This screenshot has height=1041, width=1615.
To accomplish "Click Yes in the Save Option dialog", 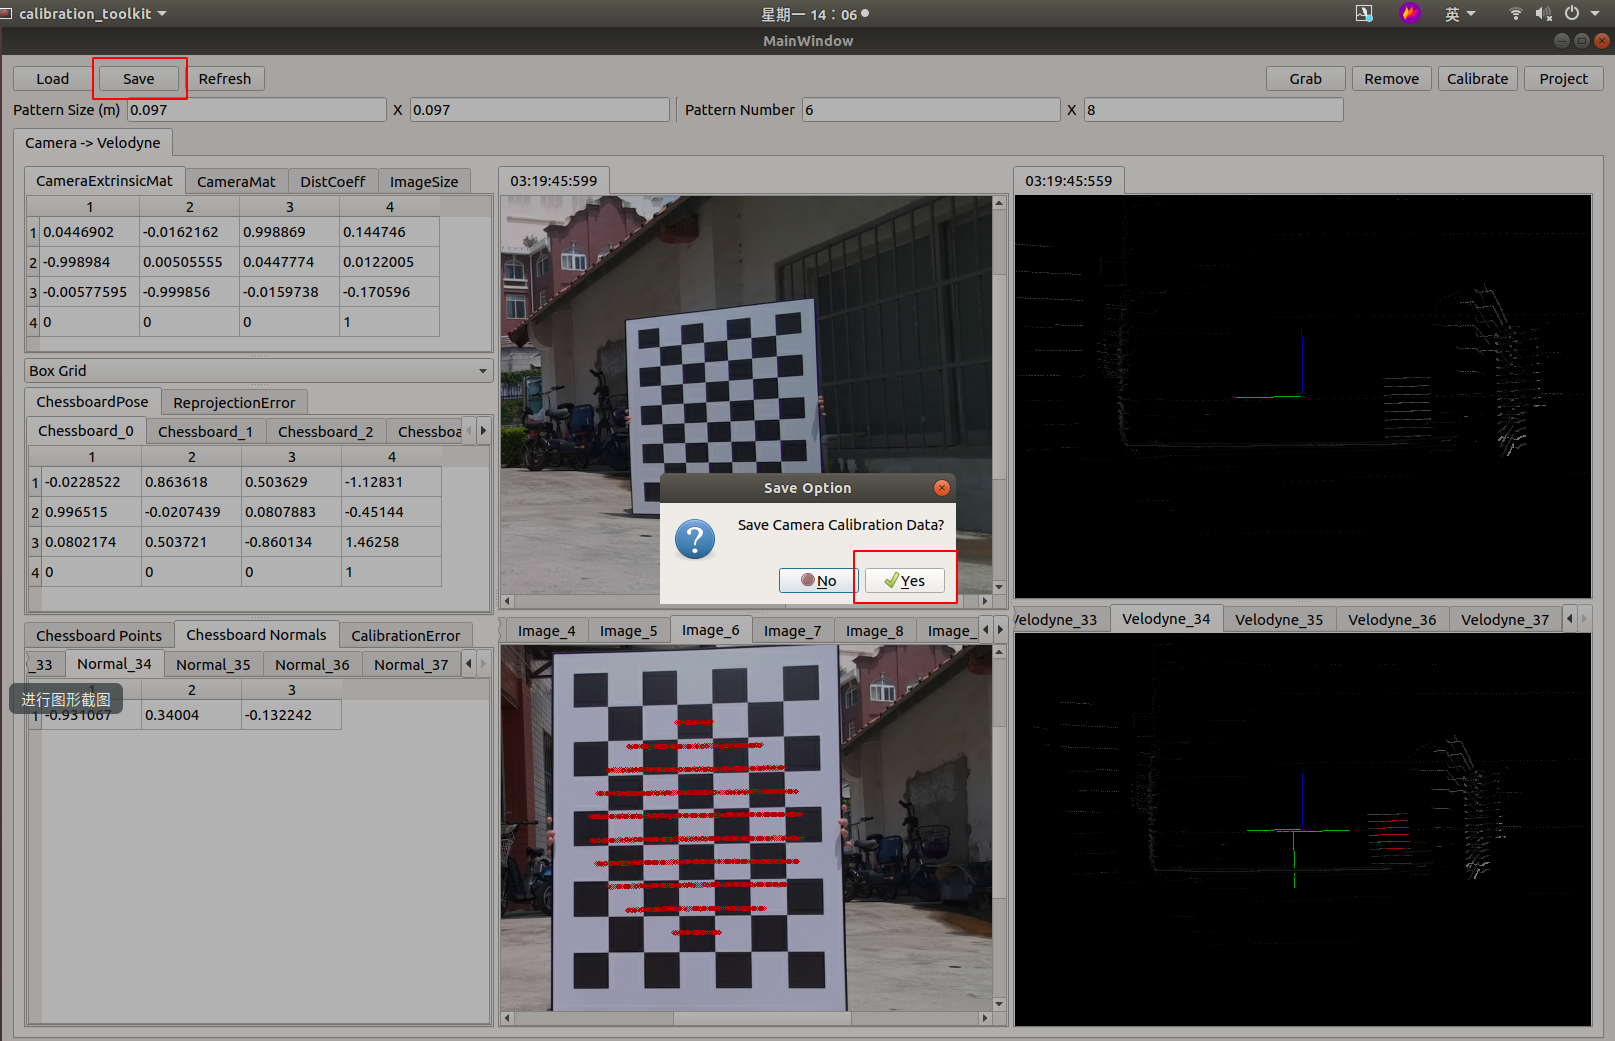I will (x=905, y=580).
